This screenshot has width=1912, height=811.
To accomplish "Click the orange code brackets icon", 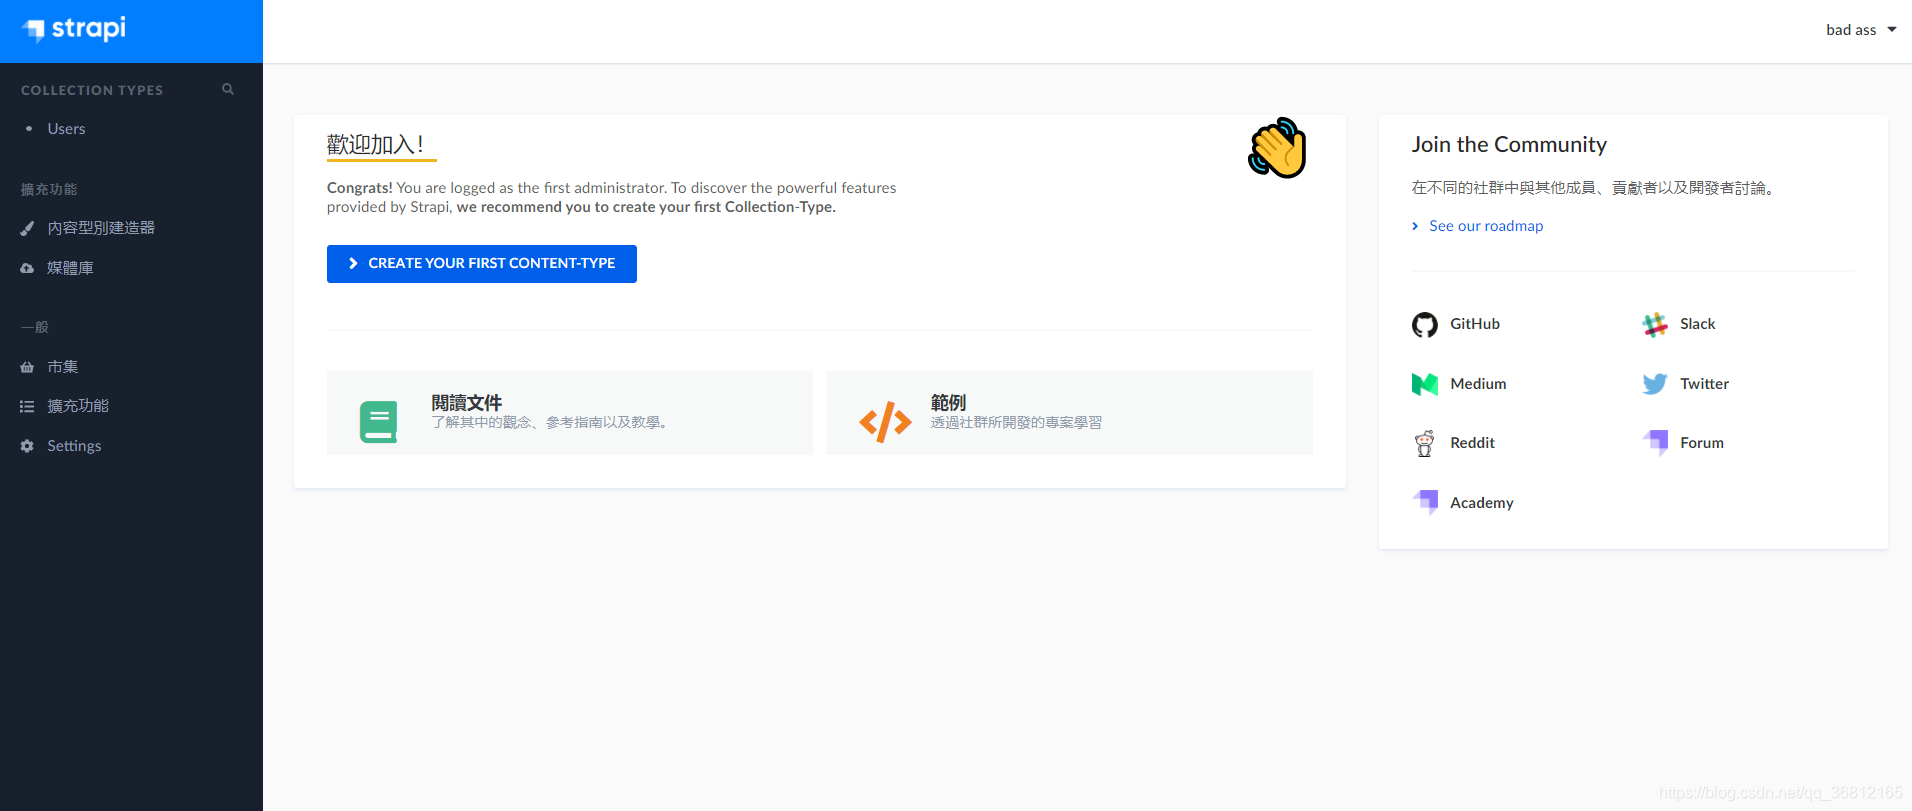I will tap(885, 422).
